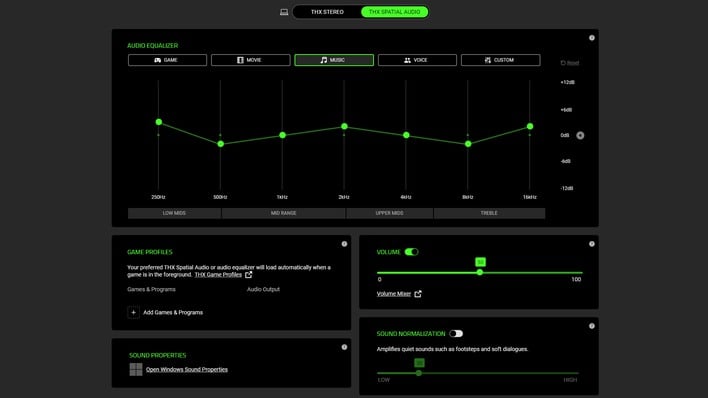Image resolution: width=708 pixels, height=398 pixels.
Task: Switch to THX Stereo mode
Action: (x=327, y=12)
